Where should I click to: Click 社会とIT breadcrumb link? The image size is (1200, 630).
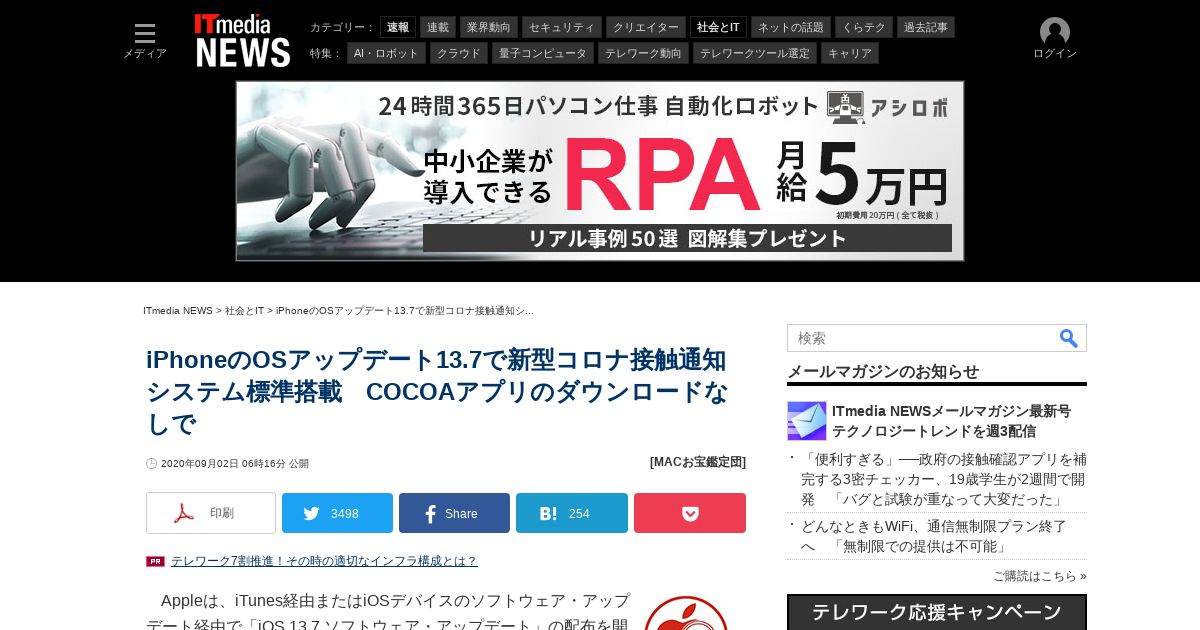pyautogui.click(x=244, y=311)
